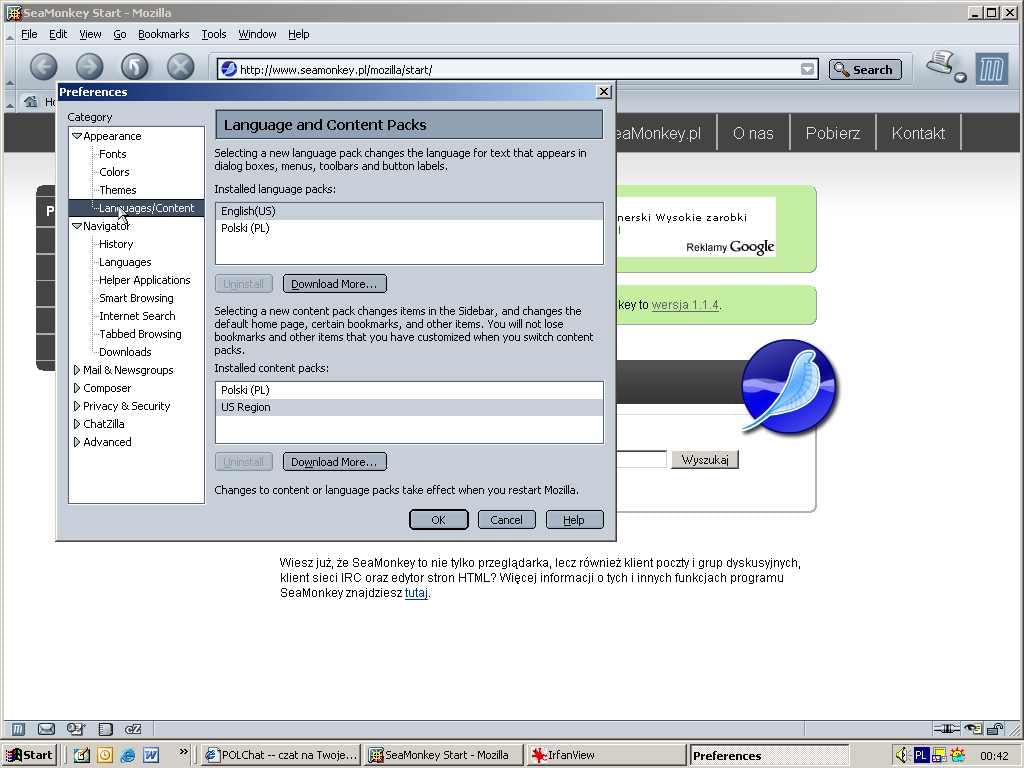This screenshot has width=1024, height=768.
Task: Open ChatZilla from the status bar icon
Action: coord(133,729)
